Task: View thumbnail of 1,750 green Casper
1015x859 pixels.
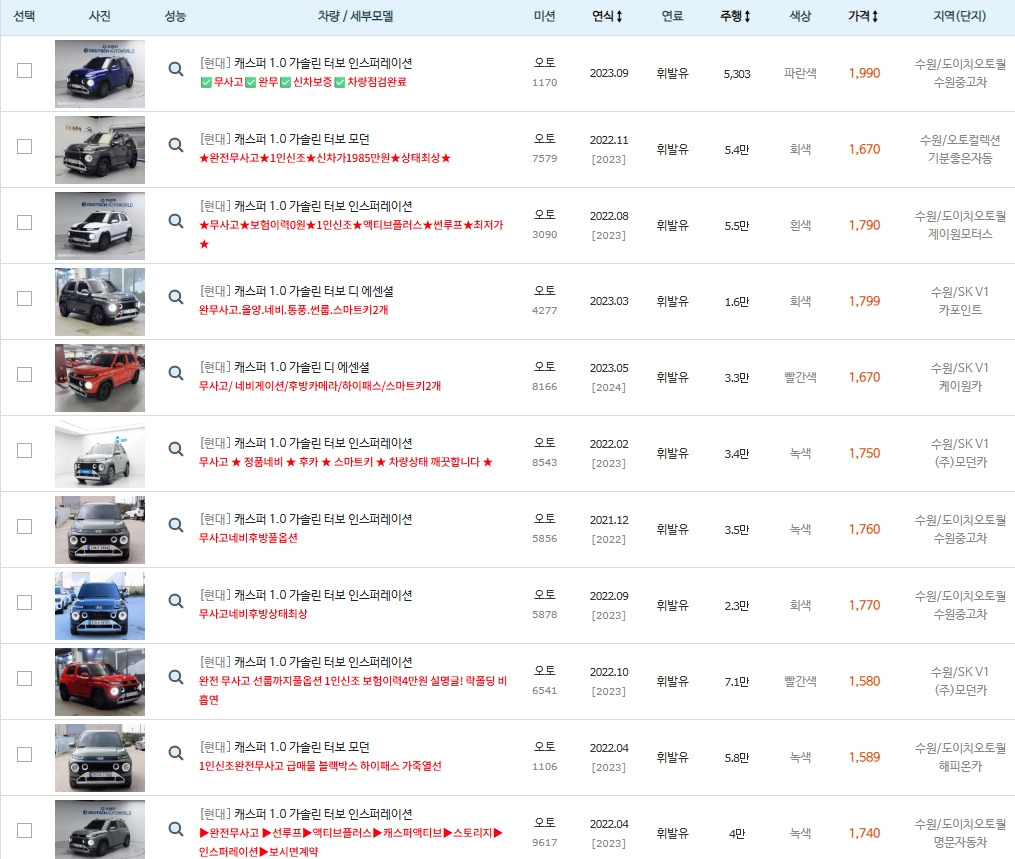Action: [100, 454]
